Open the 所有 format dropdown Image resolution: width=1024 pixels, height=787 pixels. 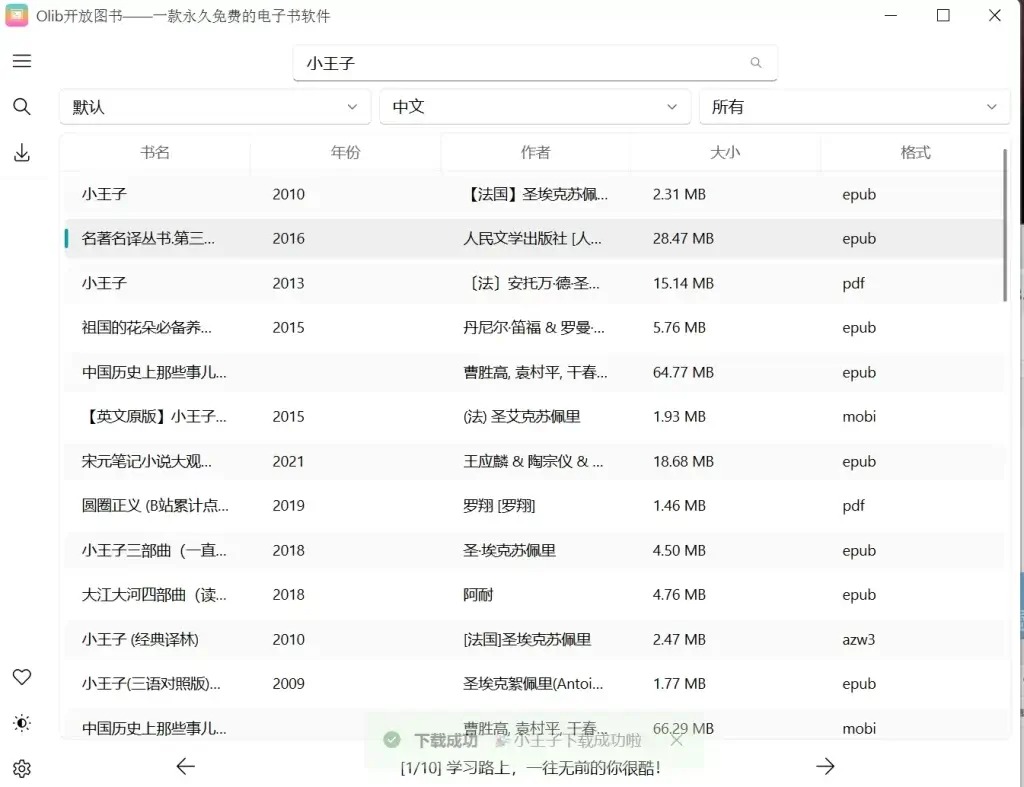[x=855, y=106]
